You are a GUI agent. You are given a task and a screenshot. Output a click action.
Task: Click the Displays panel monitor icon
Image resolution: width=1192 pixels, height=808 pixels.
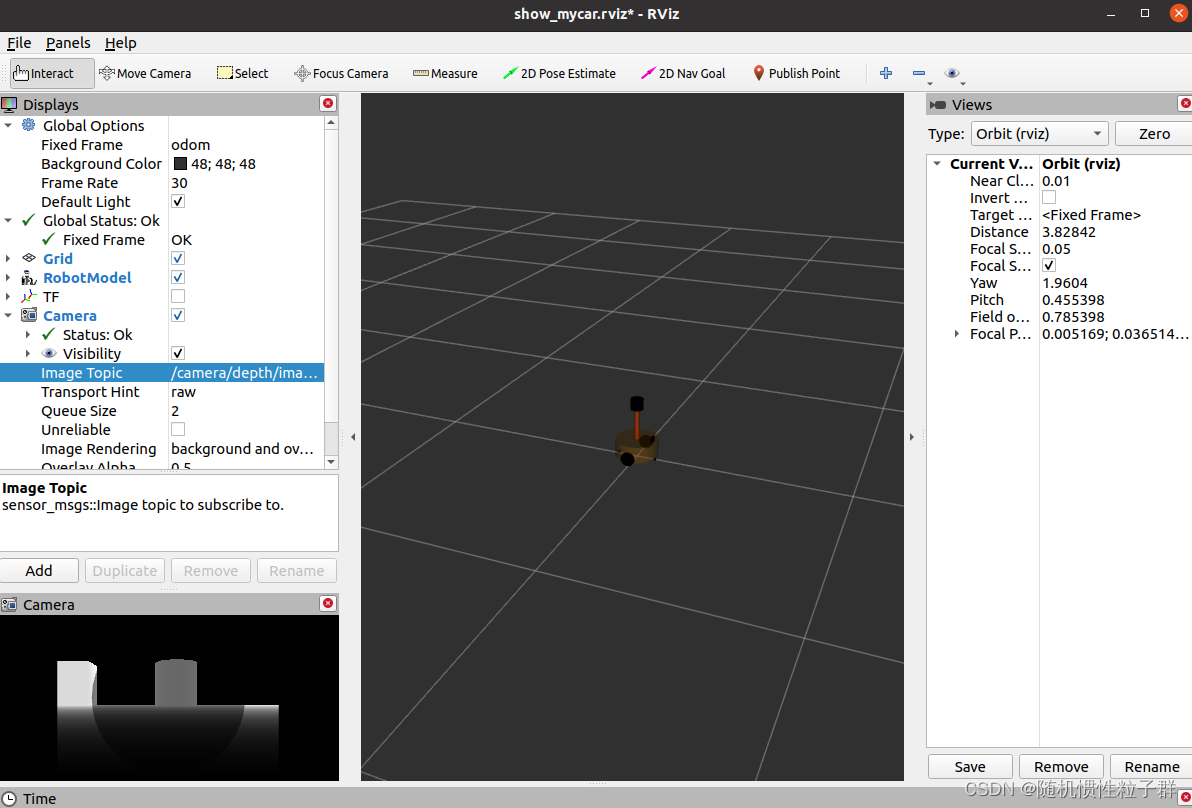click(9, 104)
